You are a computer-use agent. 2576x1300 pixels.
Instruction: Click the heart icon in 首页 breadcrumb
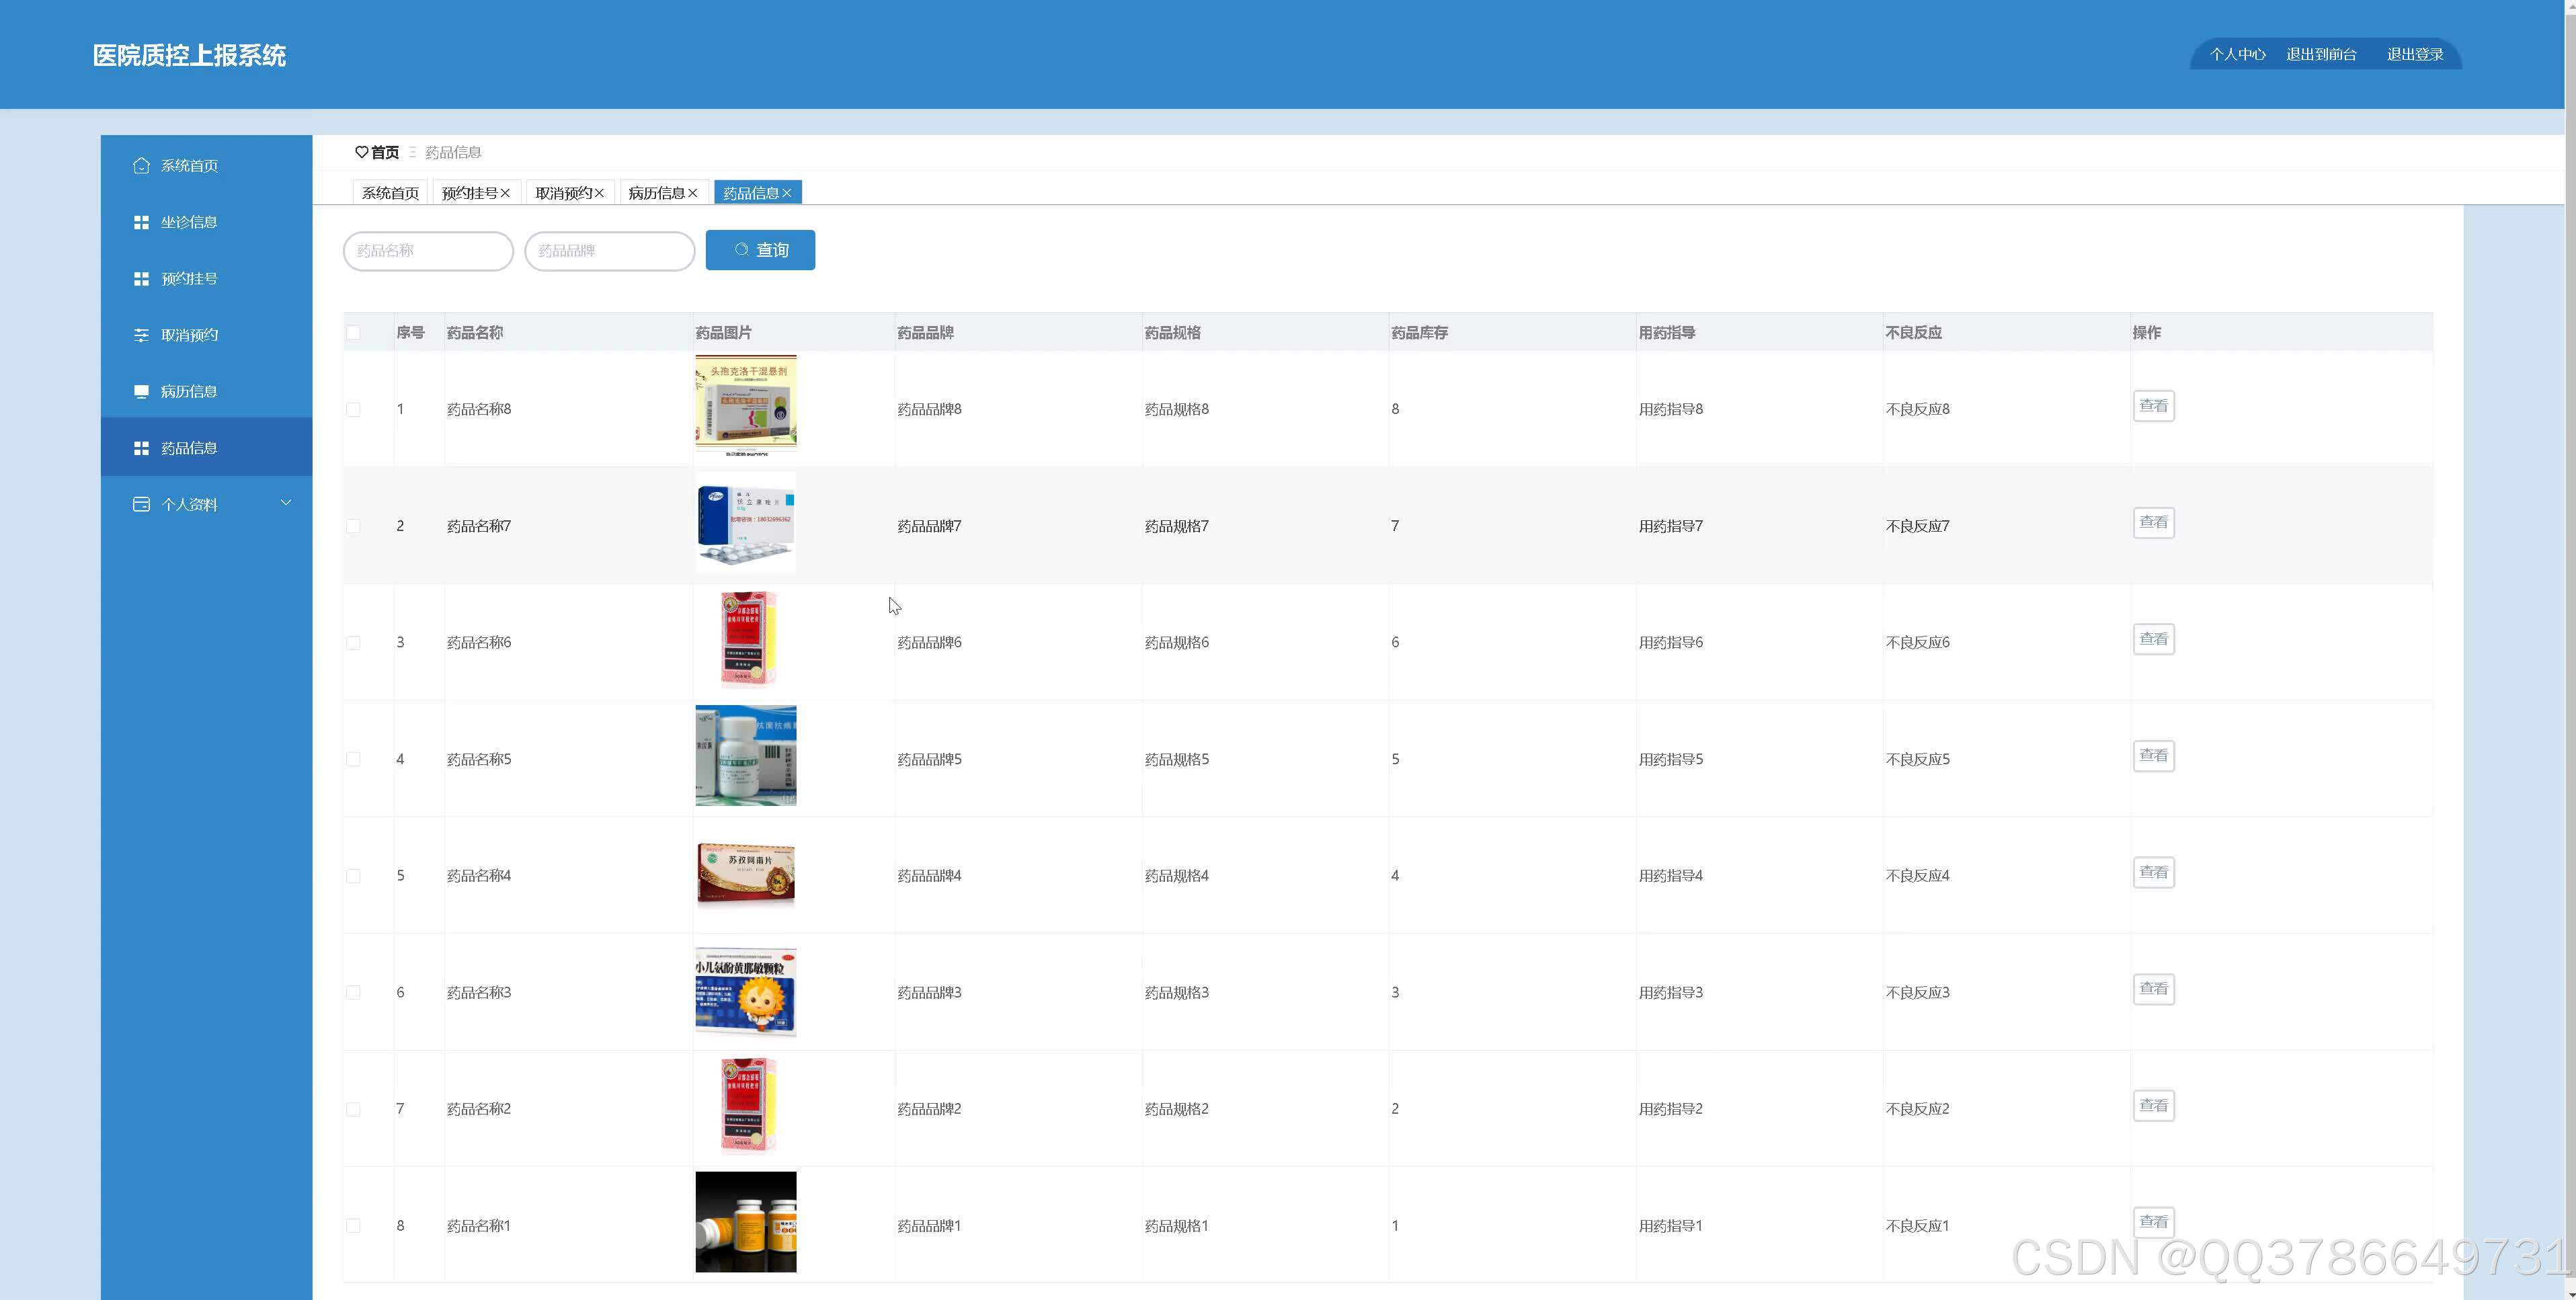[x=361, y=152]
